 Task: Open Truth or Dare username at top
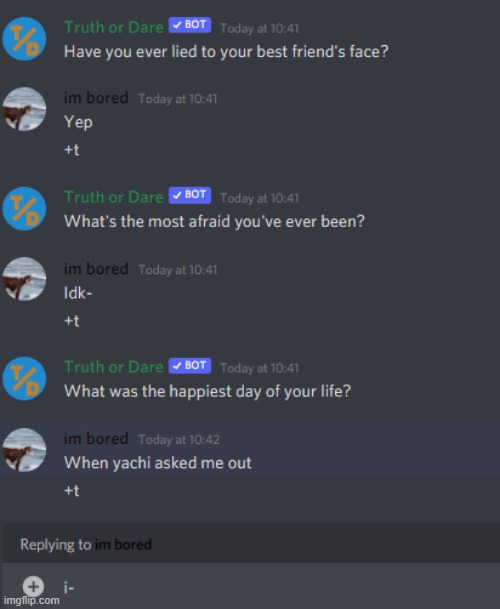pos(114,27)
